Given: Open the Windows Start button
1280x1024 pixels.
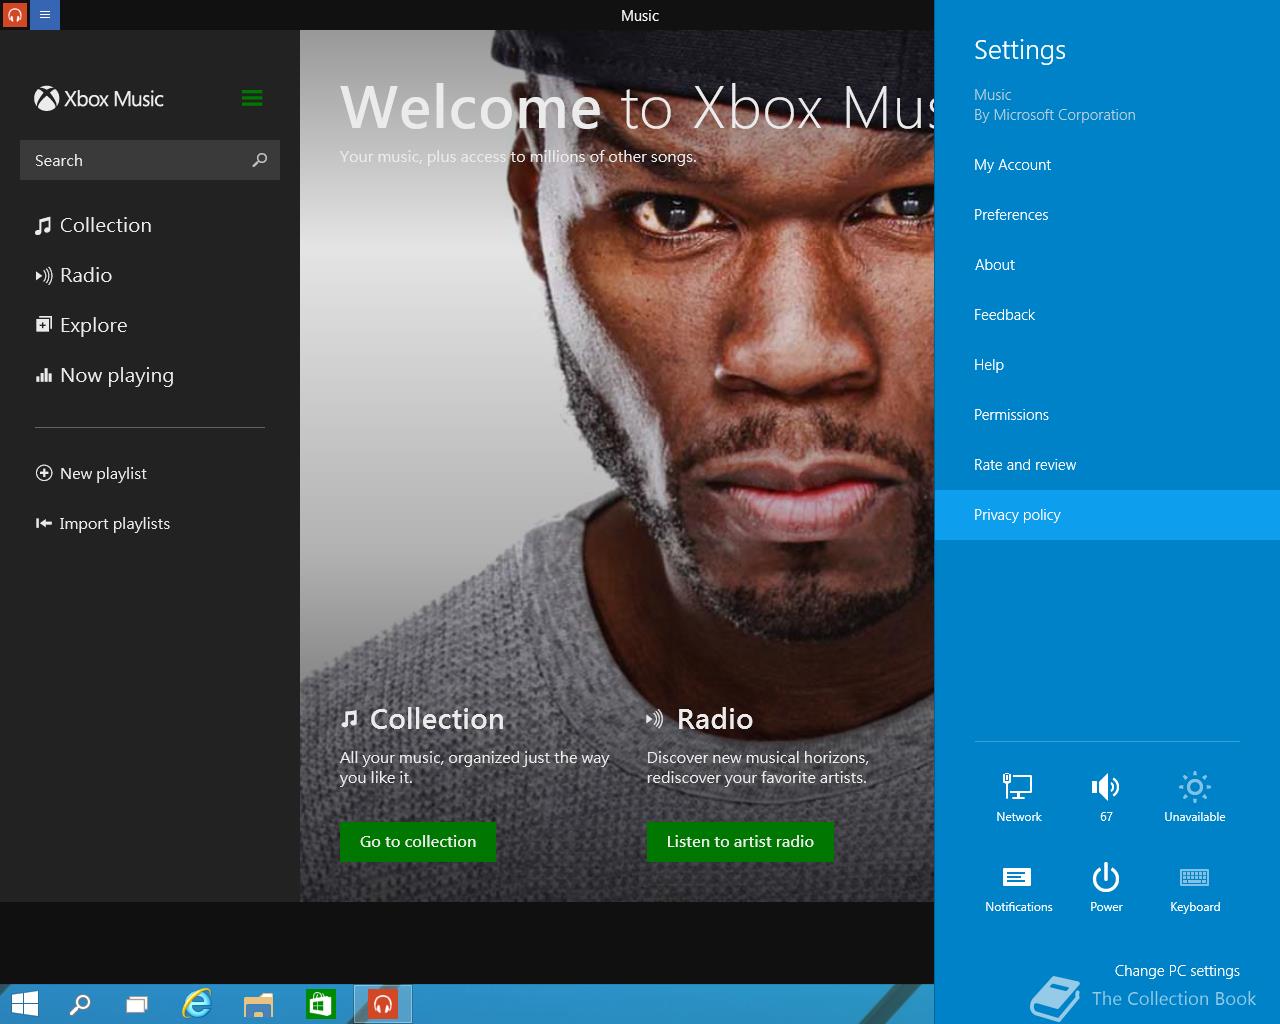Looking at the screenshot, I should (25, 1004).
